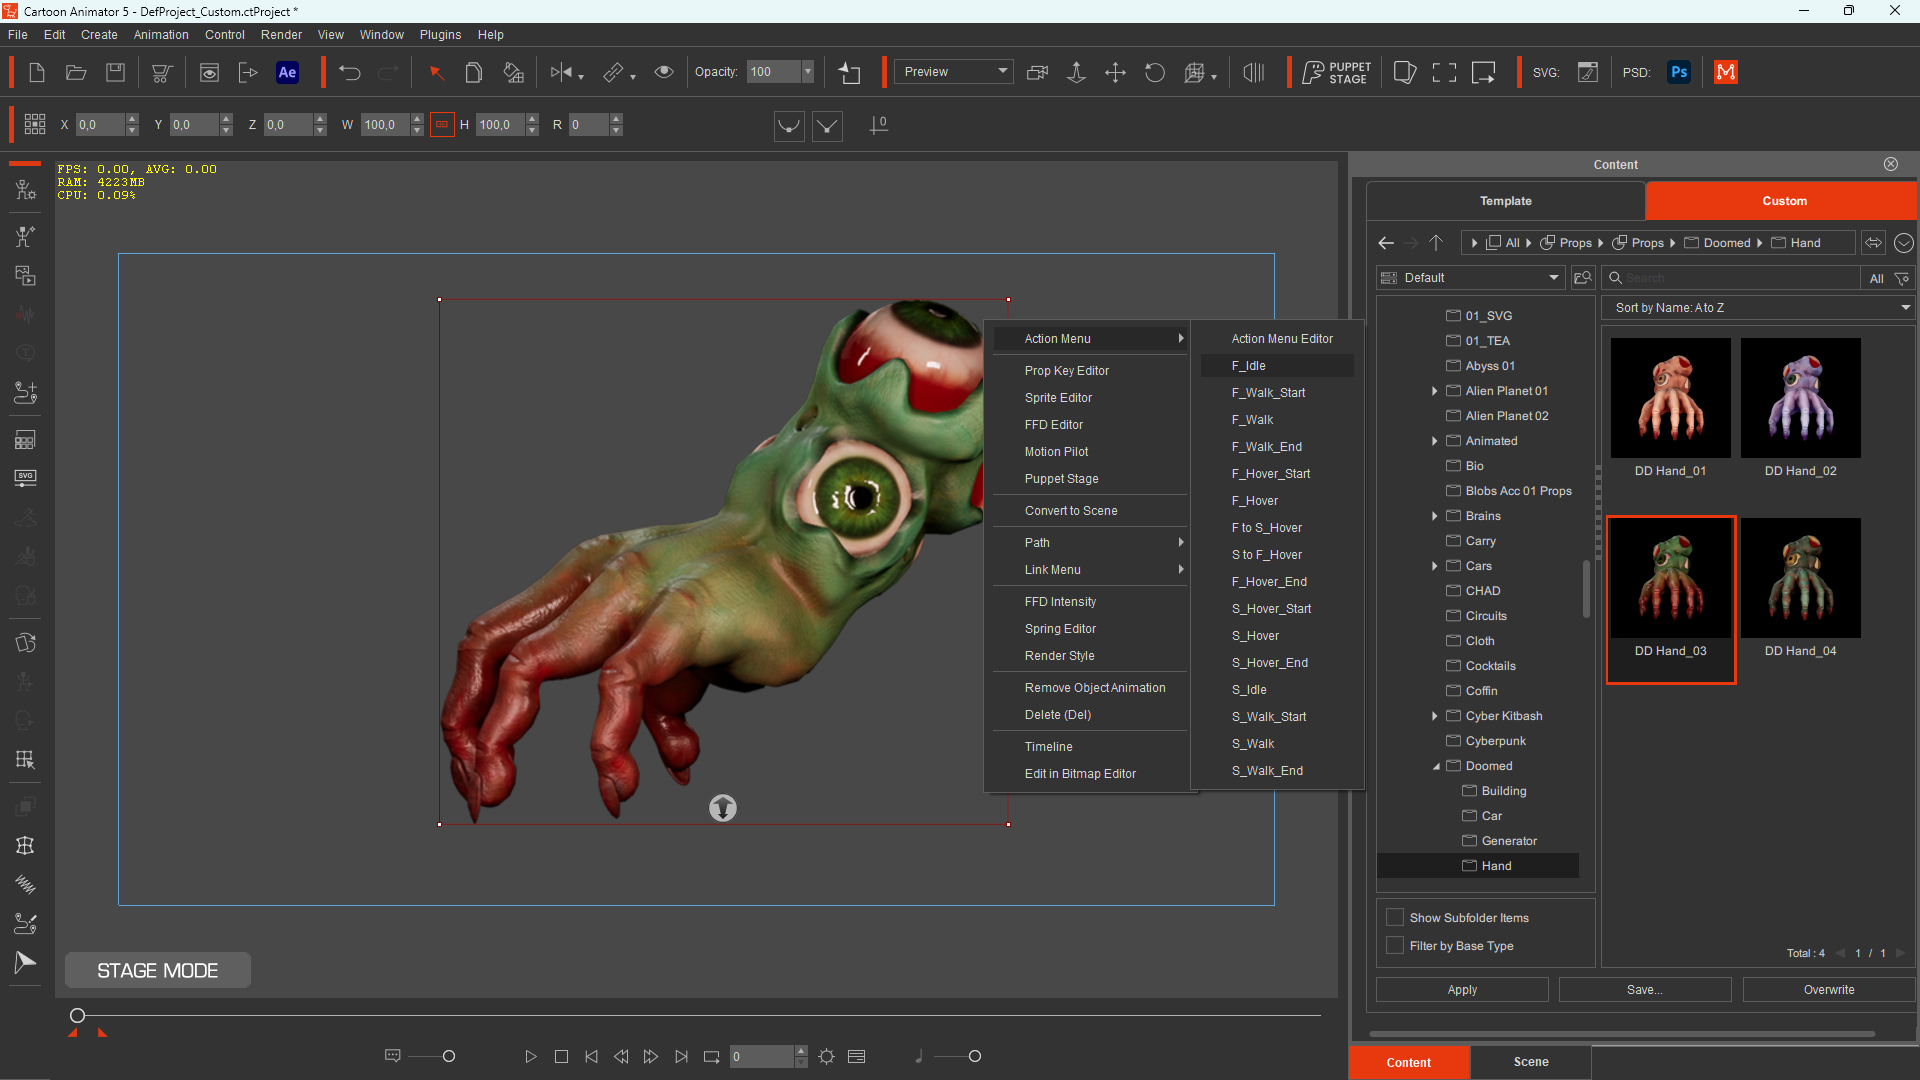Viewport: 1920px width, 1080px height.
Task: Click the timeline scrubber playhead
Action: [77, 1015]
